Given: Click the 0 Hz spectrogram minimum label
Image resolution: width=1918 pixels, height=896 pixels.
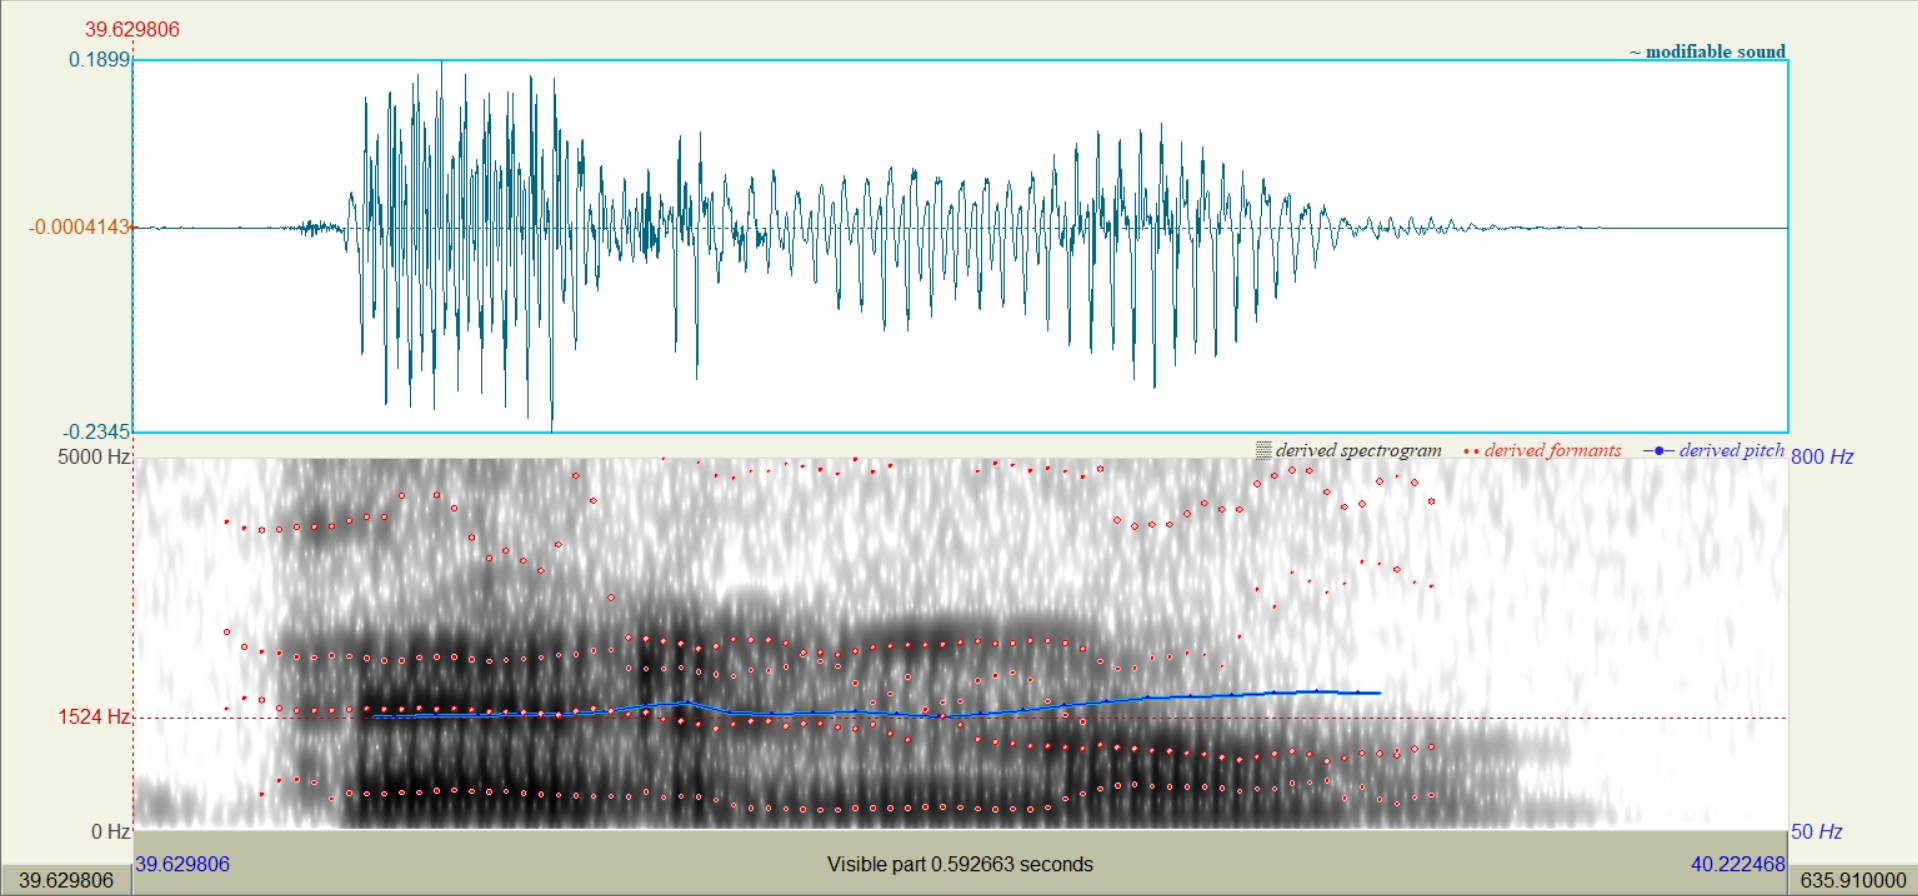Looking at the screenshot, I should point(110,832).
